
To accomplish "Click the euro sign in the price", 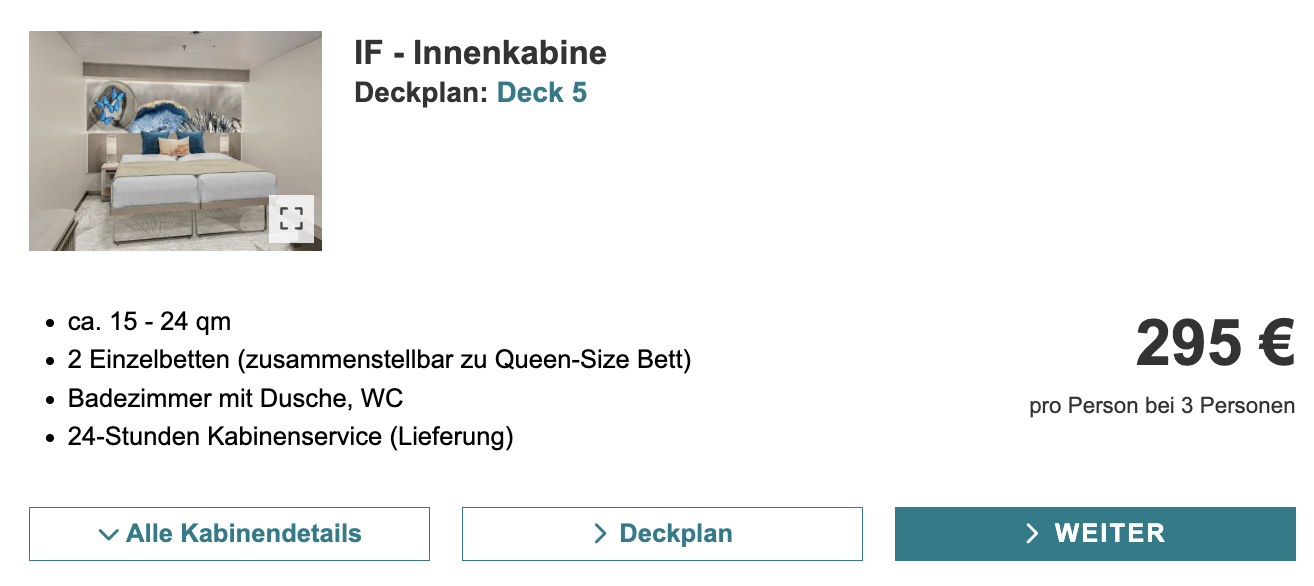I will point(1276,343).
